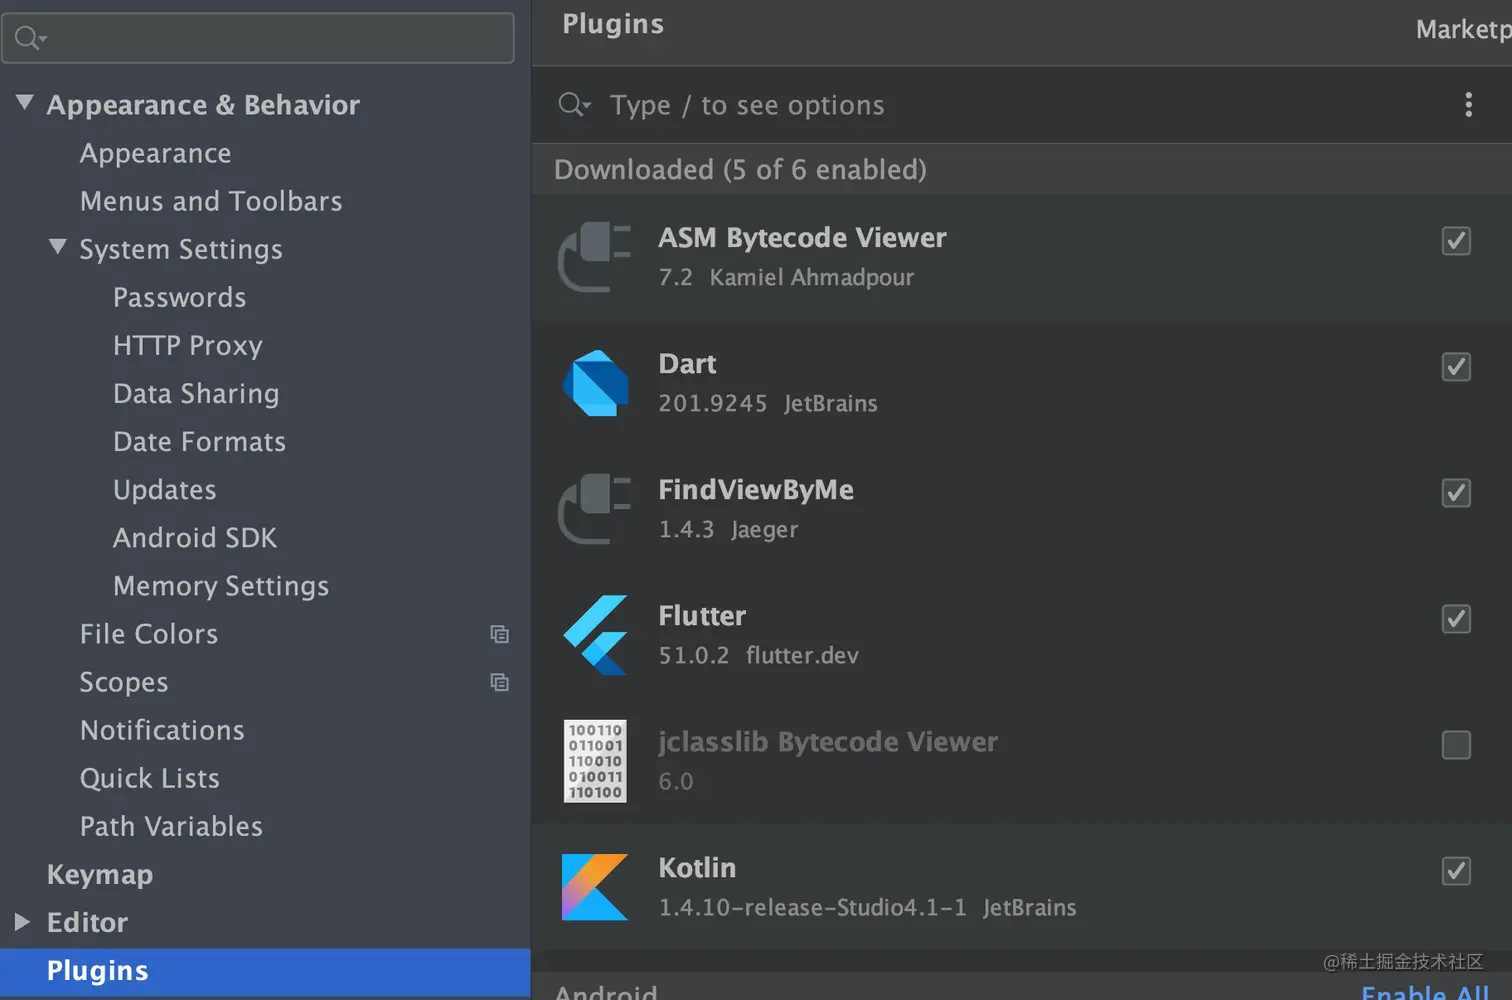Collapse the System Settings subtree
This screenshot has width=1512, height=1000.
[58, 247]
